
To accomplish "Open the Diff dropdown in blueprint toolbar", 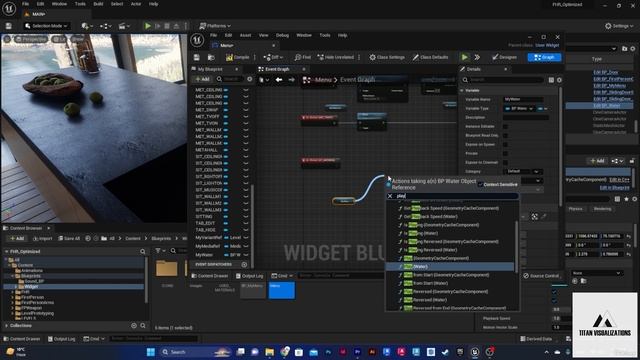I will pyautogui.click(x=273, y=57).
